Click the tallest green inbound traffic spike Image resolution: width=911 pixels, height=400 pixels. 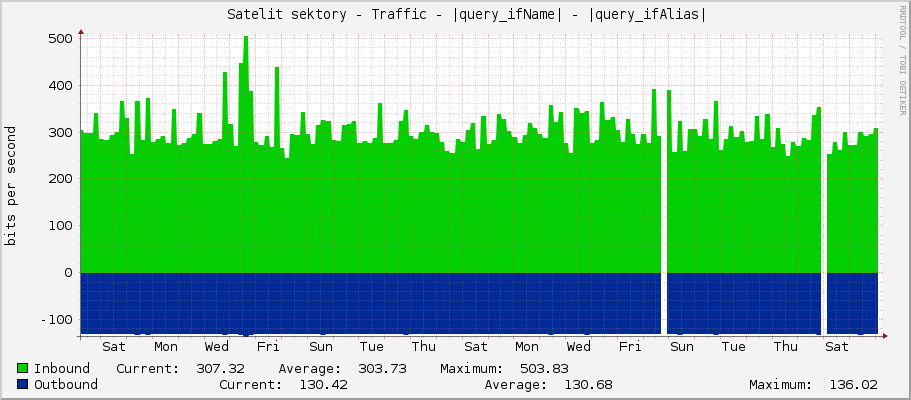click(246, 154)
